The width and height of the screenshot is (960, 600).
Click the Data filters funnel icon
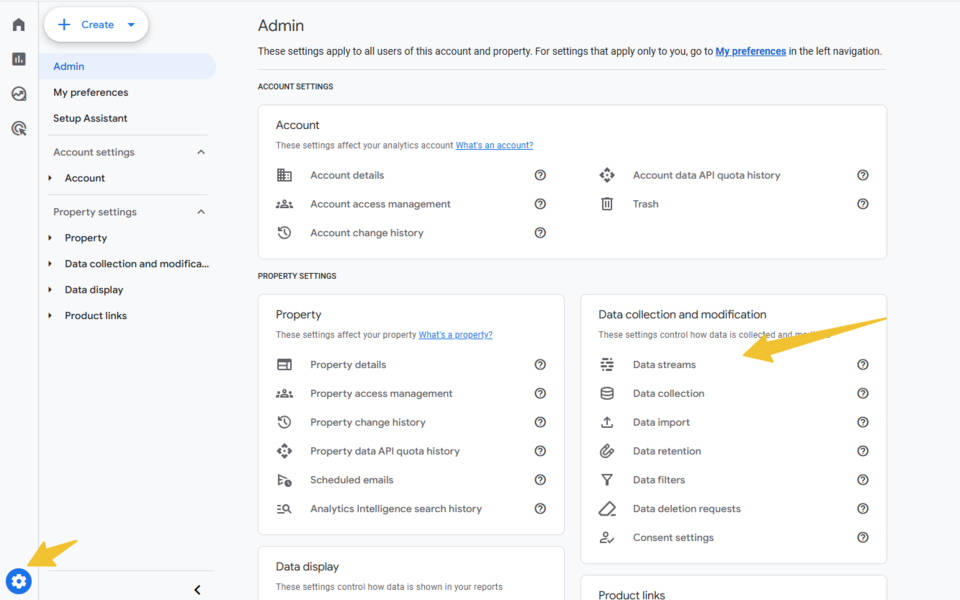[607, 480]
